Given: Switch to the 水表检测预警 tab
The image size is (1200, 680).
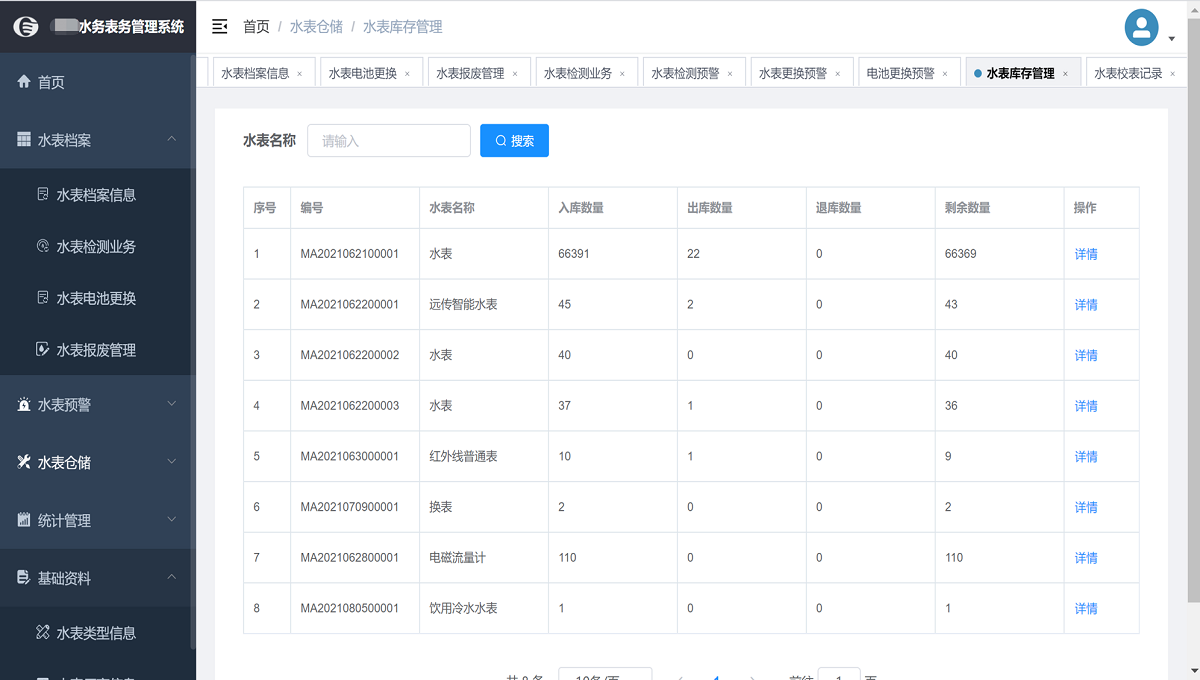Looking at the screenshot, I should tap(685, 73).
